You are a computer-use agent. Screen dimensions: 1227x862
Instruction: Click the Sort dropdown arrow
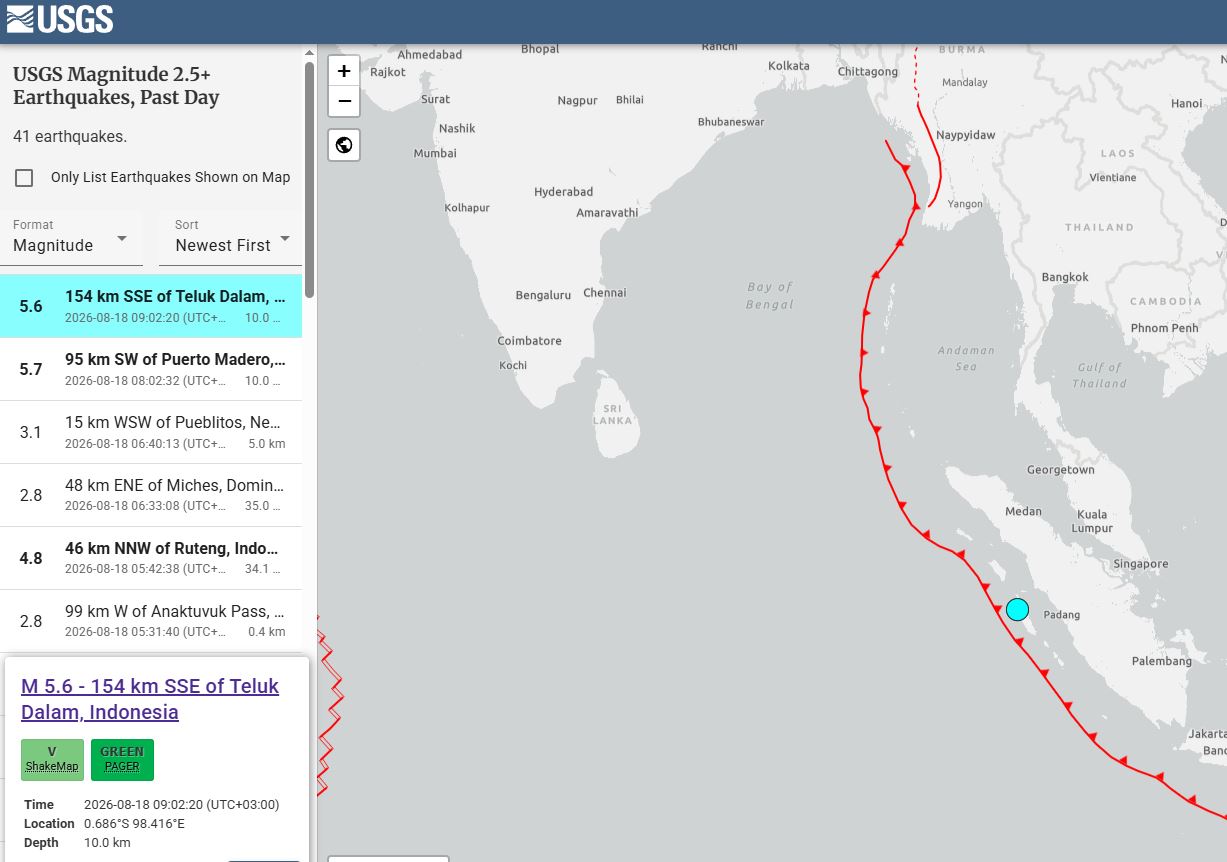point(285,238)
